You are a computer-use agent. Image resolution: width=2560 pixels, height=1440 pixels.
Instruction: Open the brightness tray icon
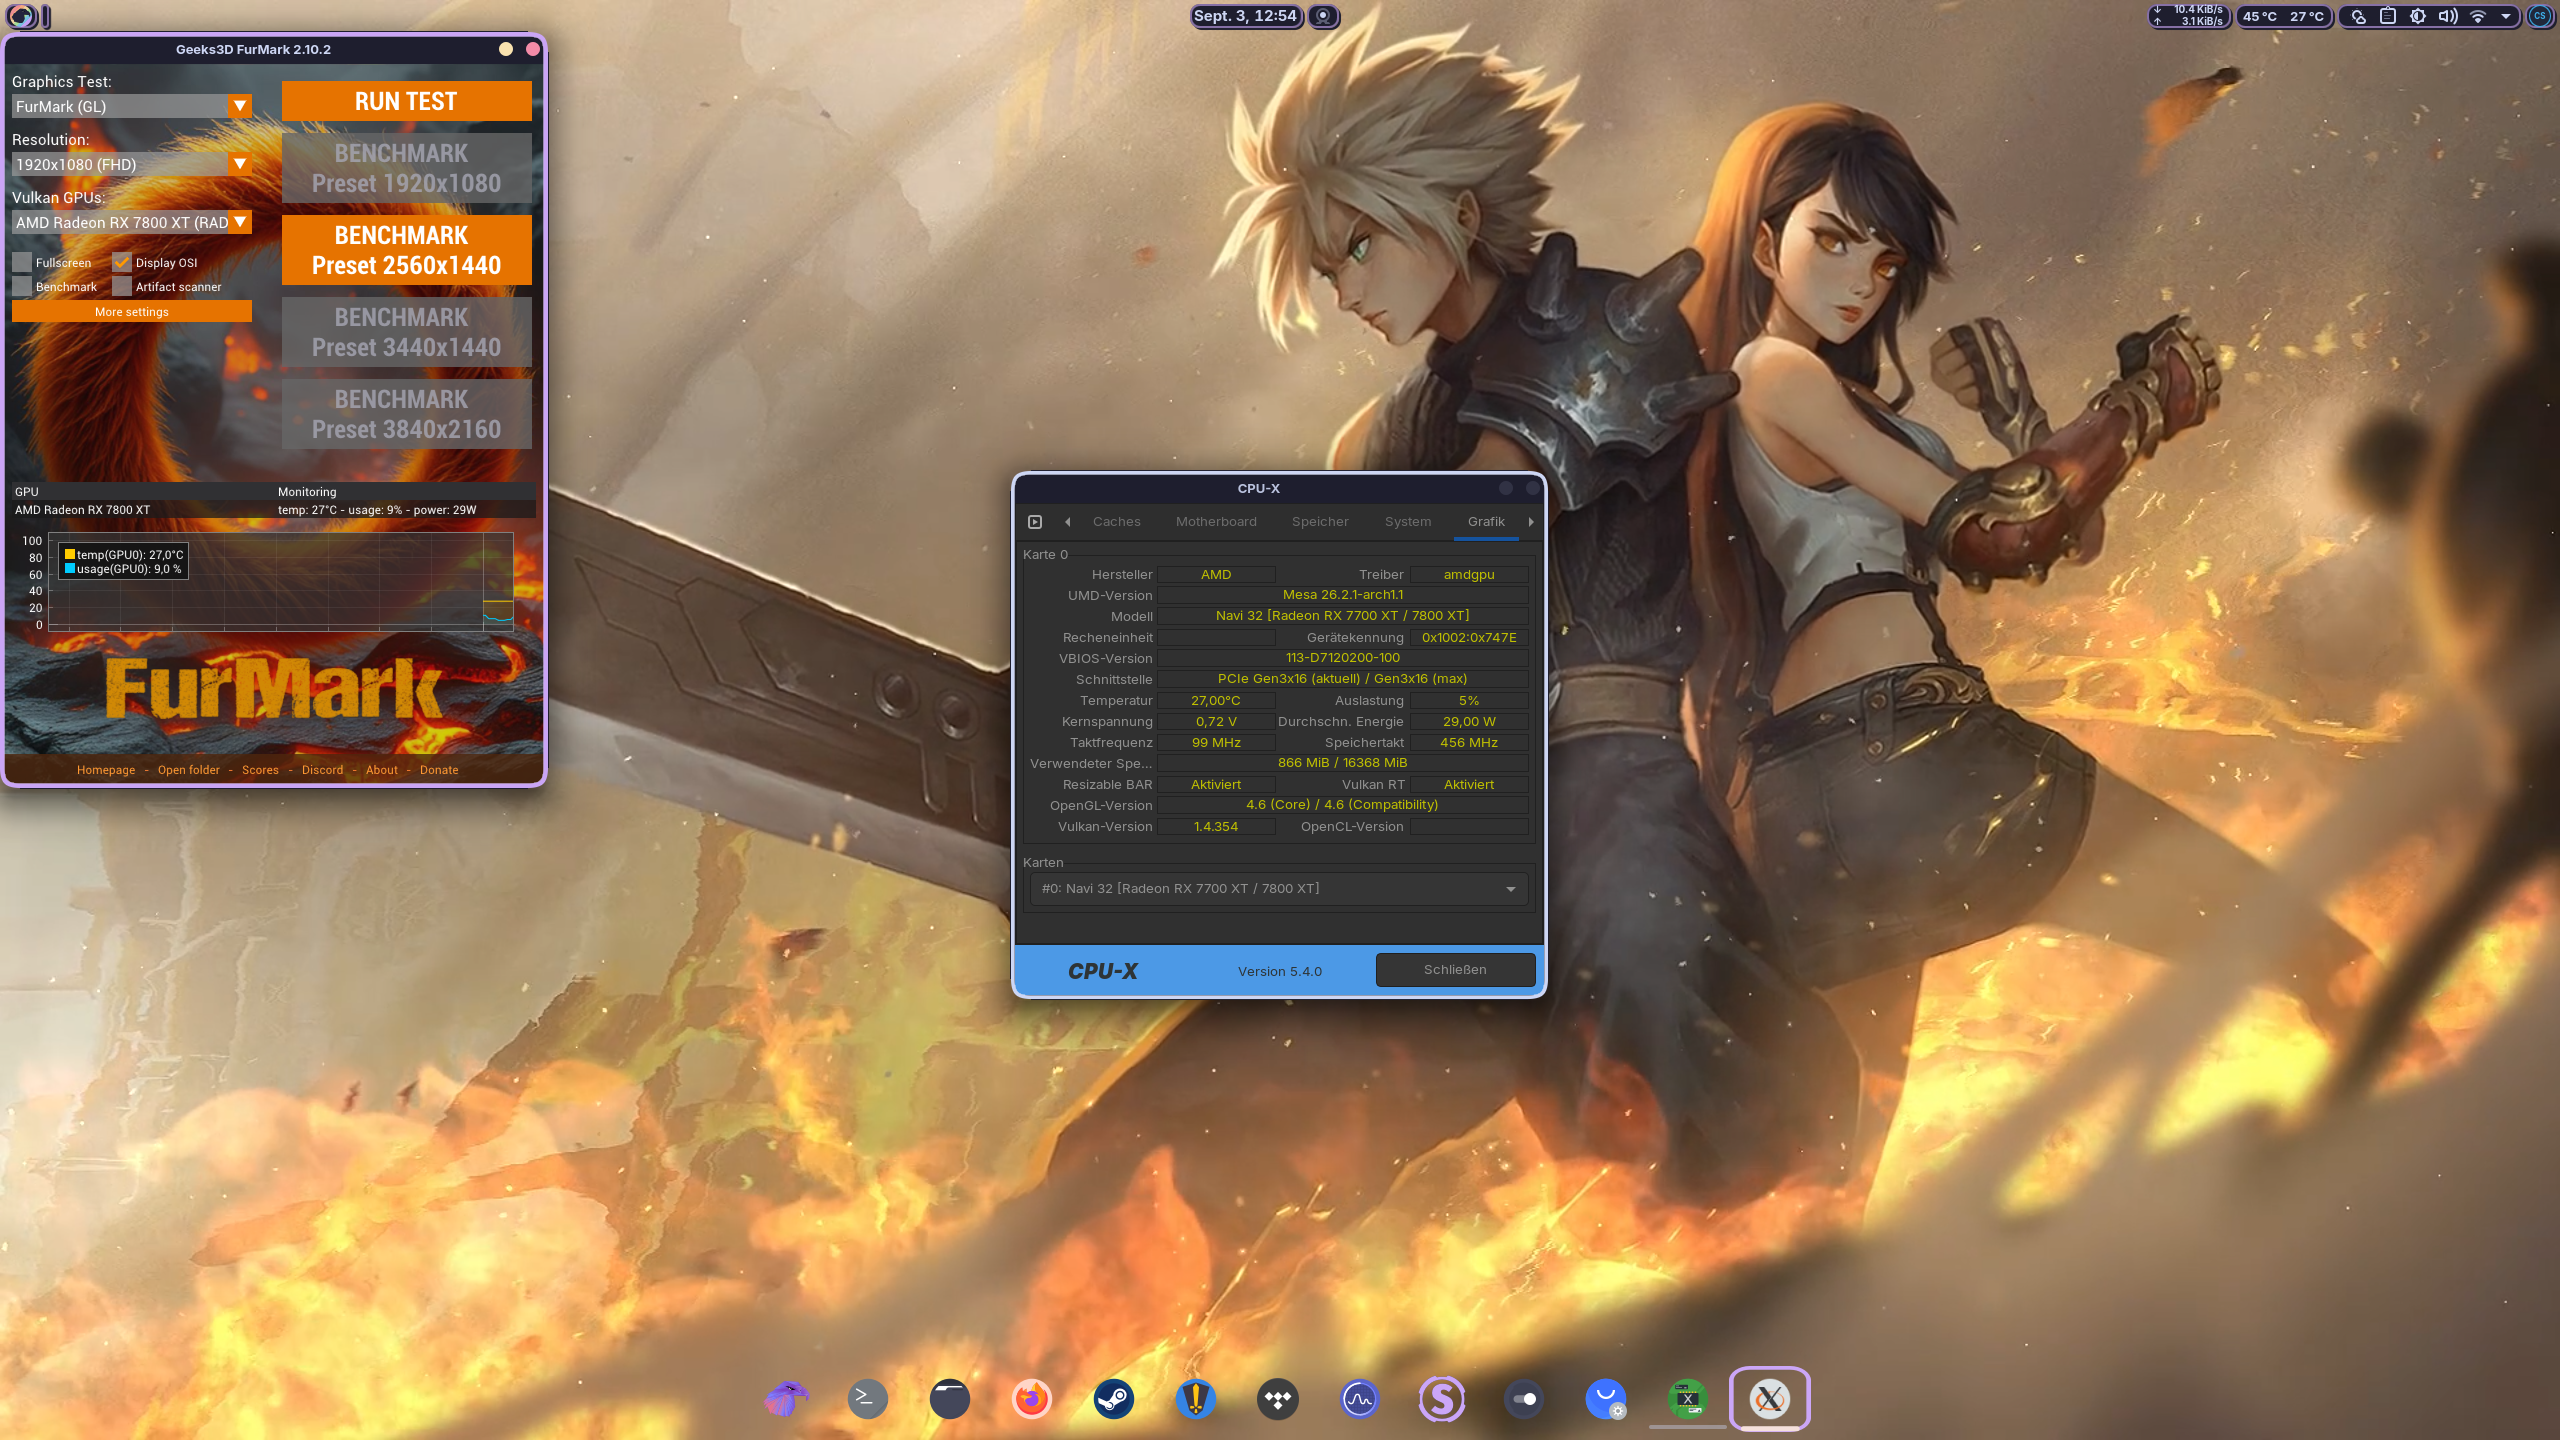(2418, 16)
